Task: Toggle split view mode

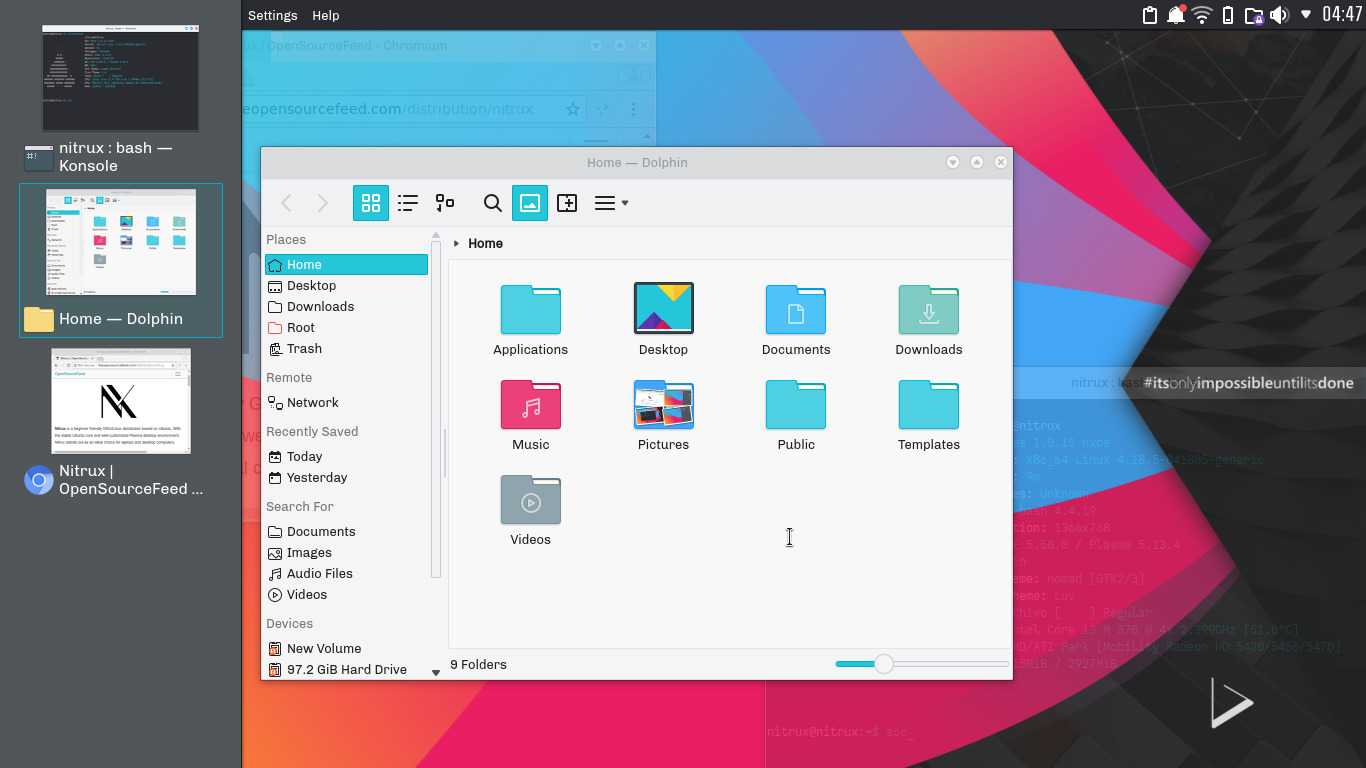Action: click(x=566, y=202)
